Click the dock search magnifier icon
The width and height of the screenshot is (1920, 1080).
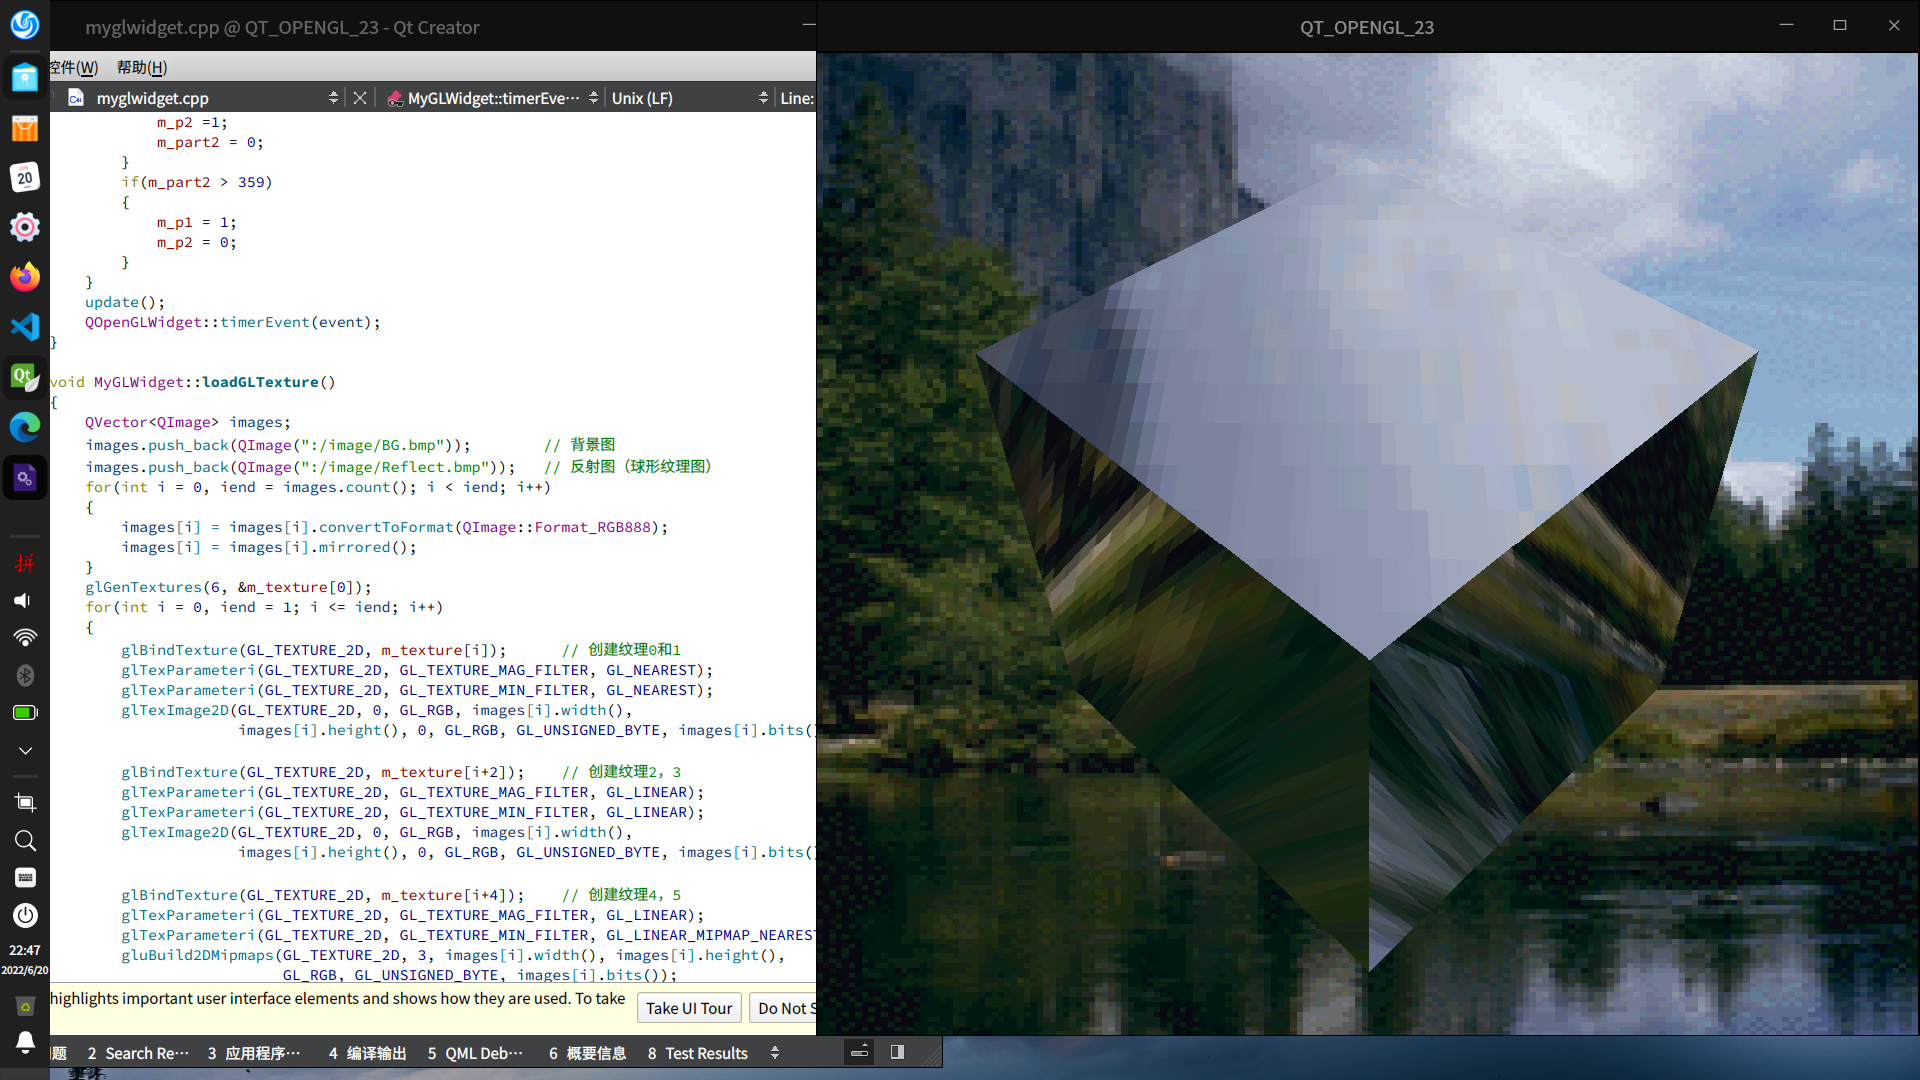(x=25, y=841)
